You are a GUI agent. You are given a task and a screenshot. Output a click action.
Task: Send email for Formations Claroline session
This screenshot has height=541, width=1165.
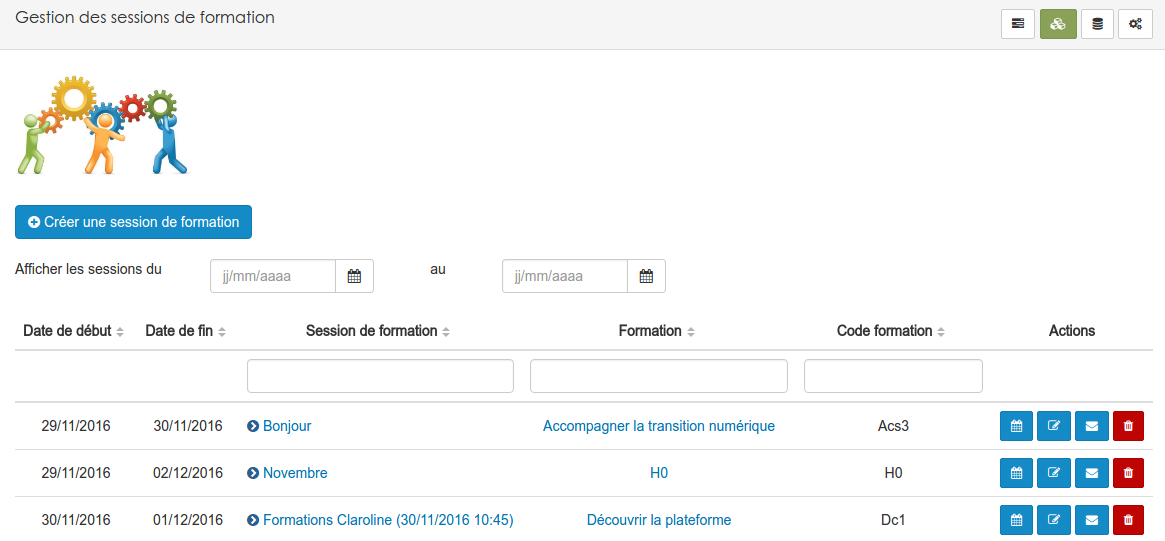[1091, 520]
